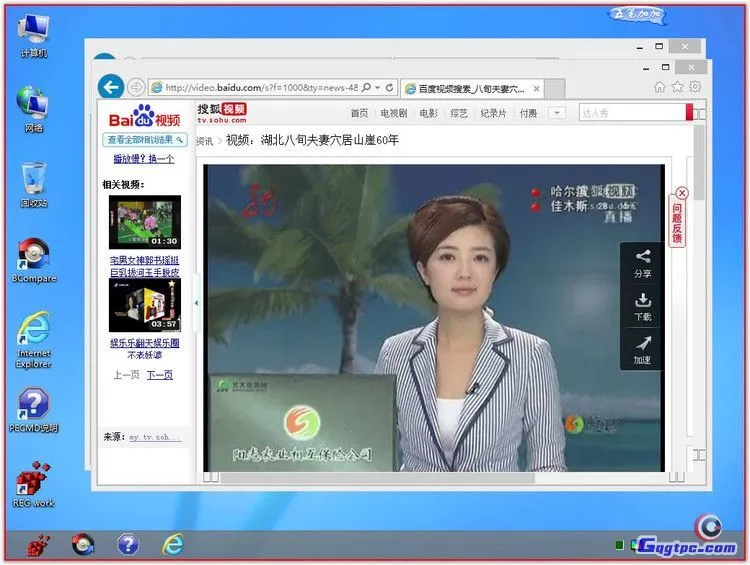The height and width of the screenshot is (565, 750).
Task: Open the 娱乐乐翻天娱乐圈不老妖谭 video link
Action: (x=144, y=349)
